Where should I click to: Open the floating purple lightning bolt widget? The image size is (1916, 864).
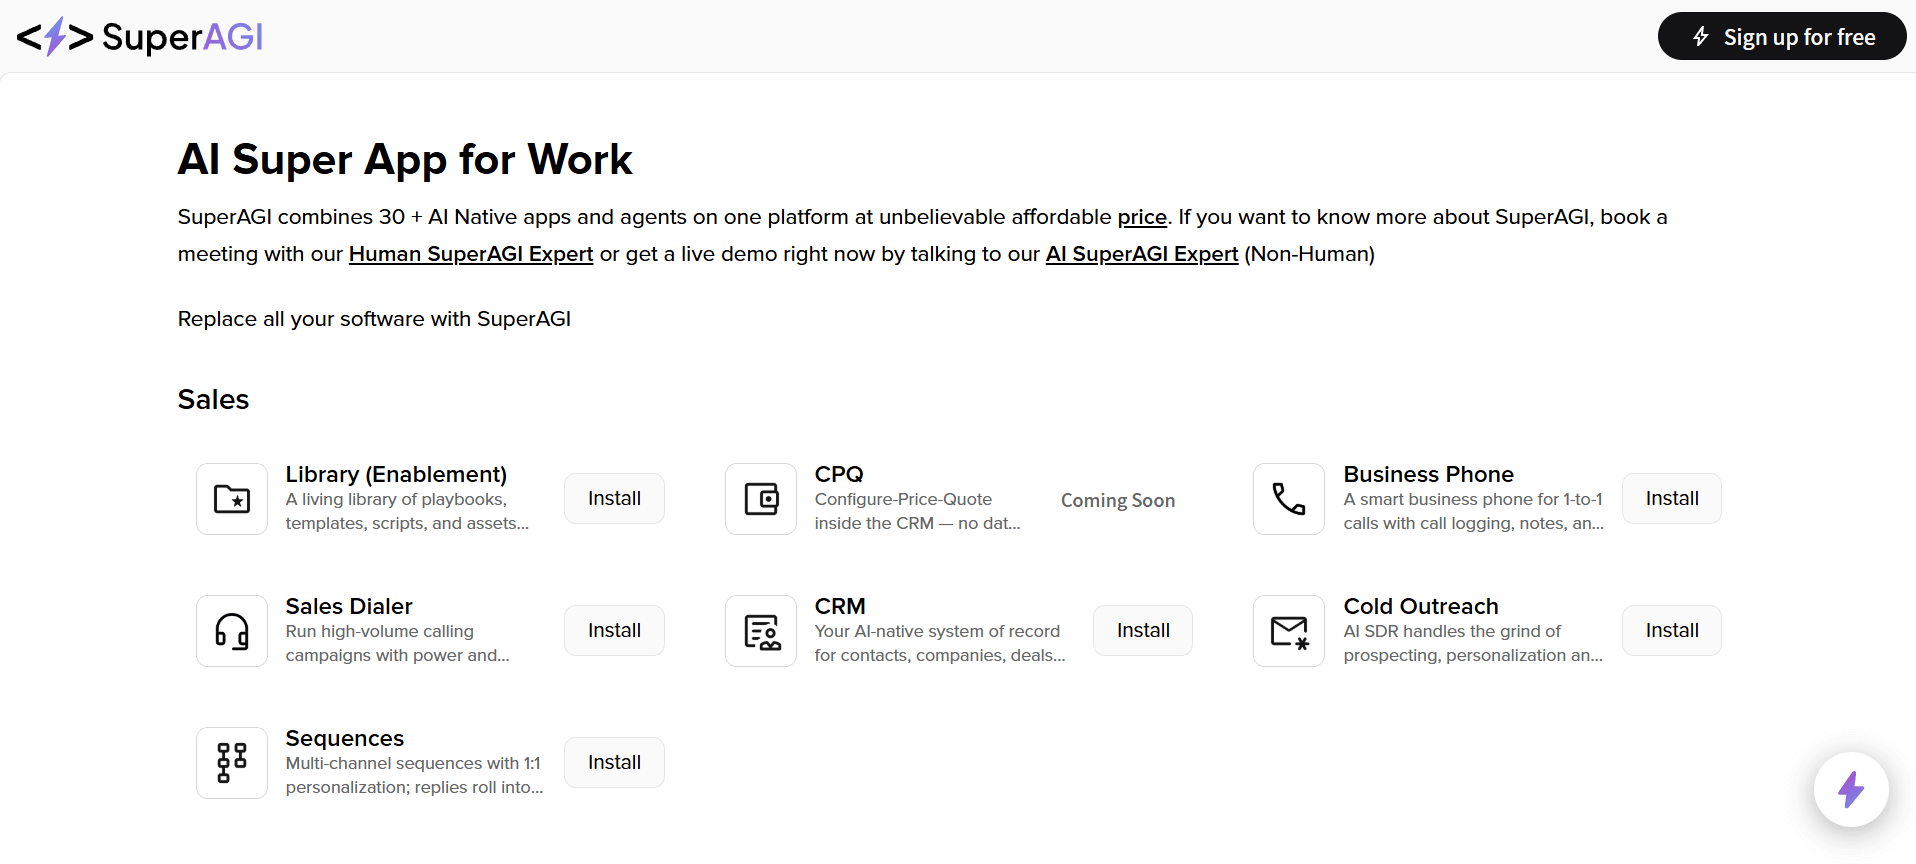point(1851,789)
